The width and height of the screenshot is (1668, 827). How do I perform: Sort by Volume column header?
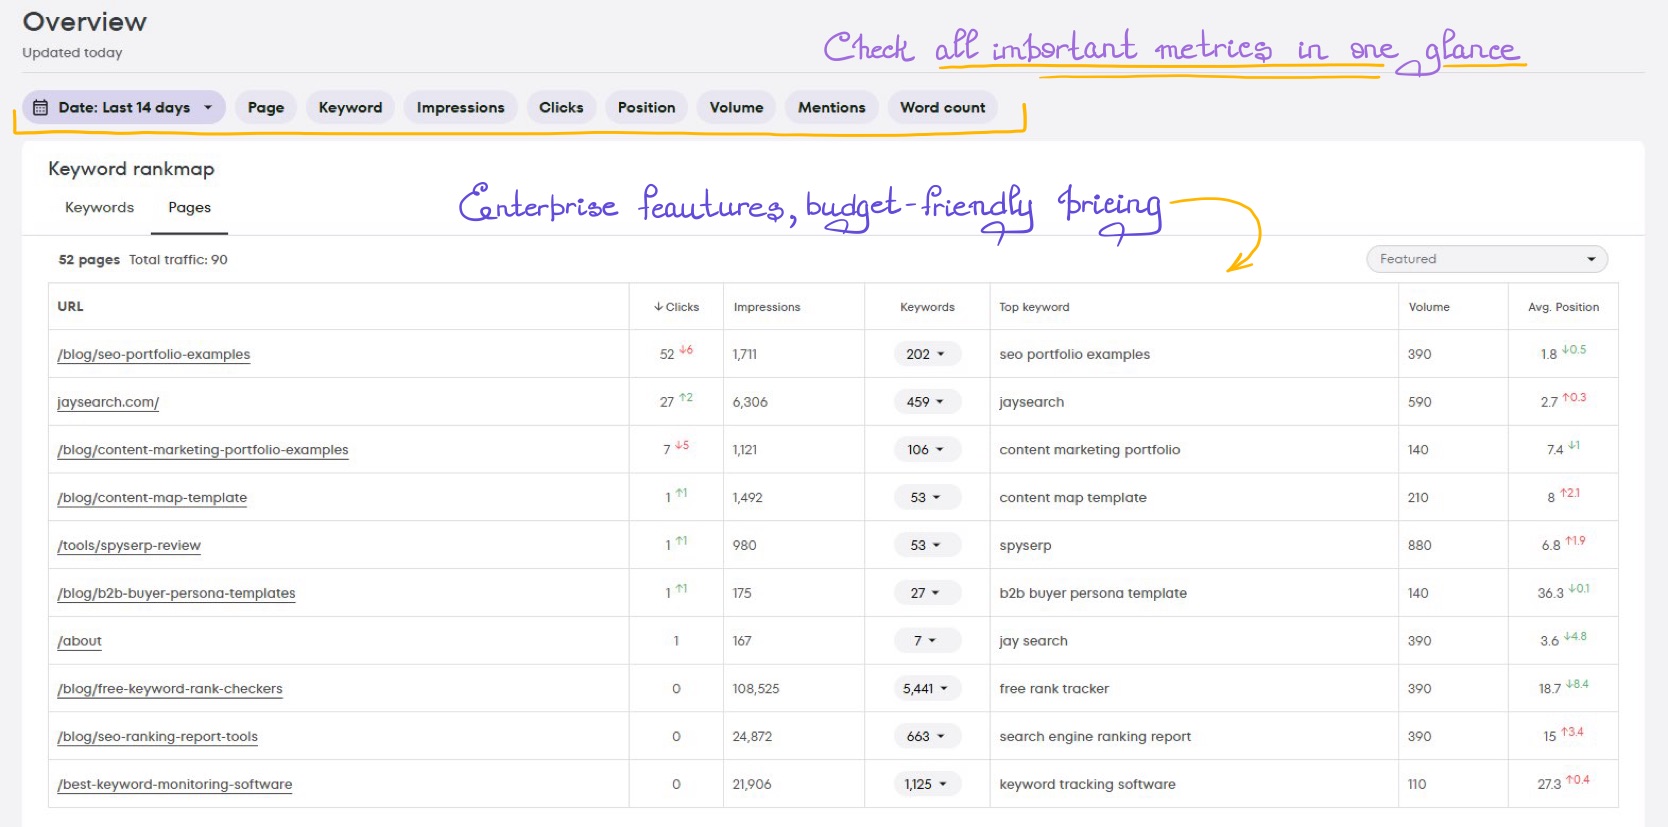(x=1429, y=307)
